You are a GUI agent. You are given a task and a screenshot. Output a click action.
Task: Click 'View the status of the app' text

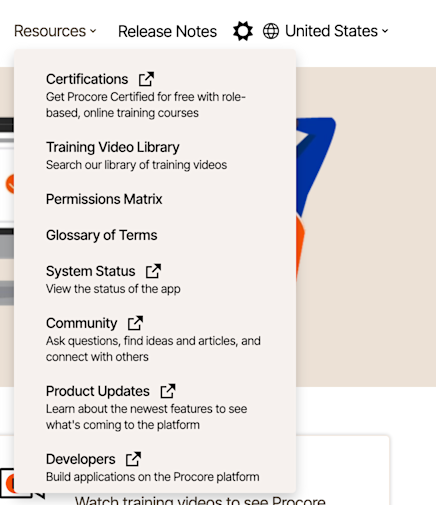(x=113, y=289)
